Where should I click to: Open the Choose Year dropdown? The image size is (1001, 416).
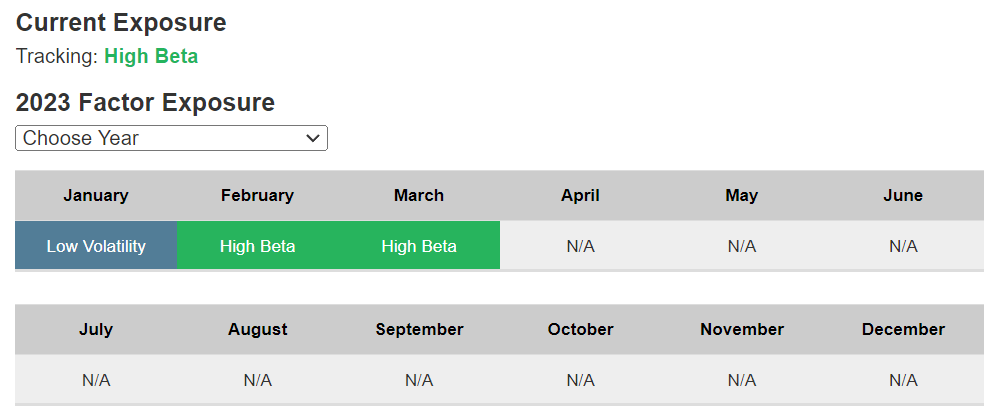[171, 138]
